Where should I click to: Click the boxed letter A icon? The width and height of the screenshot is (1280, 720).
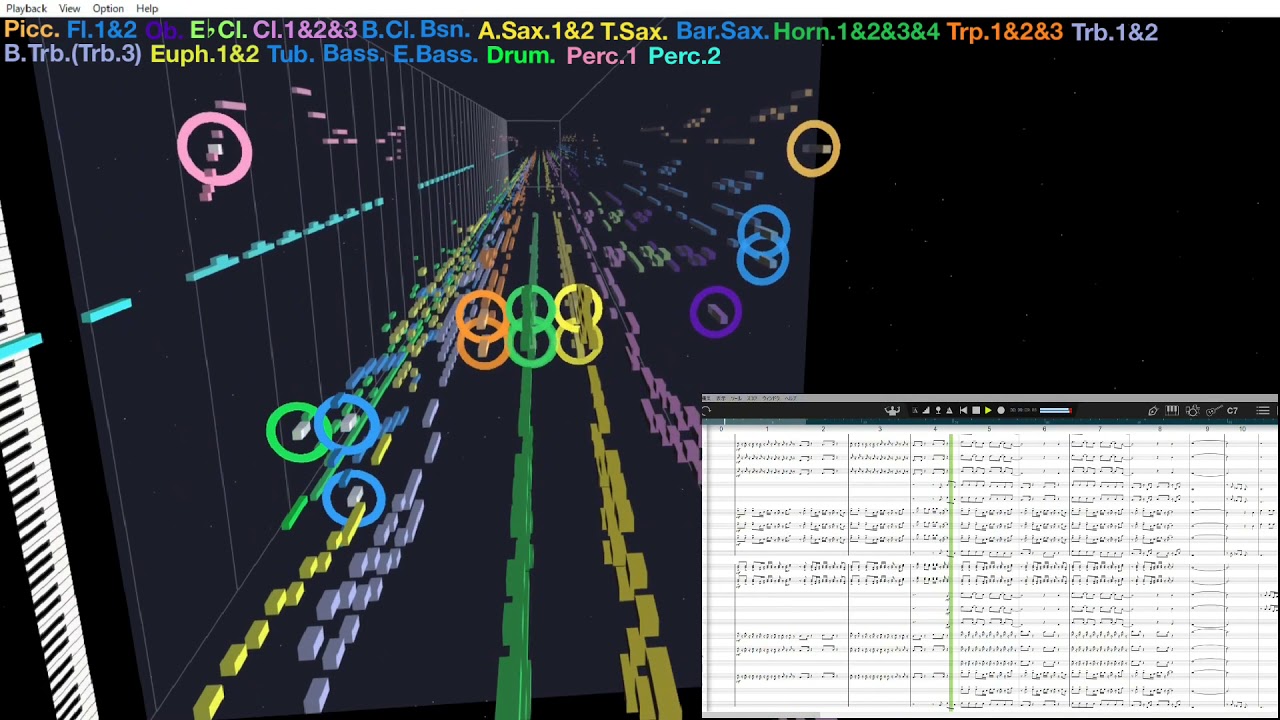[x=915, y=410]
